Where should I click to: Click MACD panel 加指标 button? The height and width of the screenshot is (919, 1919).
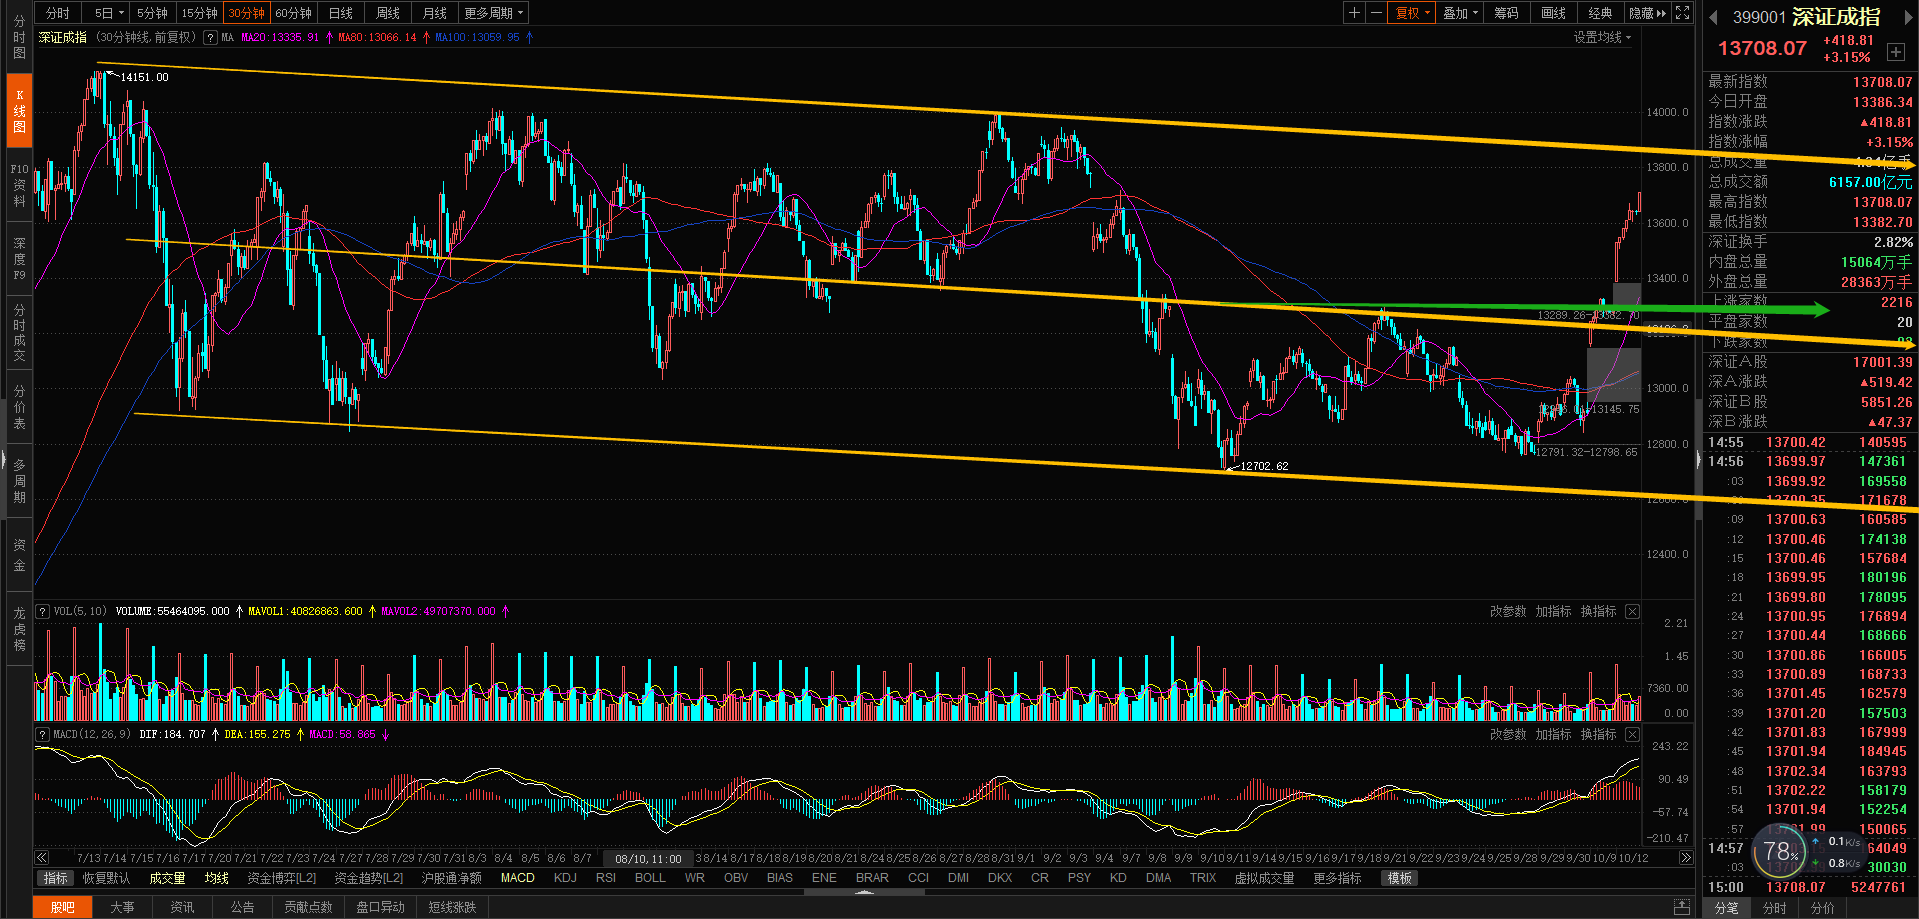(1553, 734)
